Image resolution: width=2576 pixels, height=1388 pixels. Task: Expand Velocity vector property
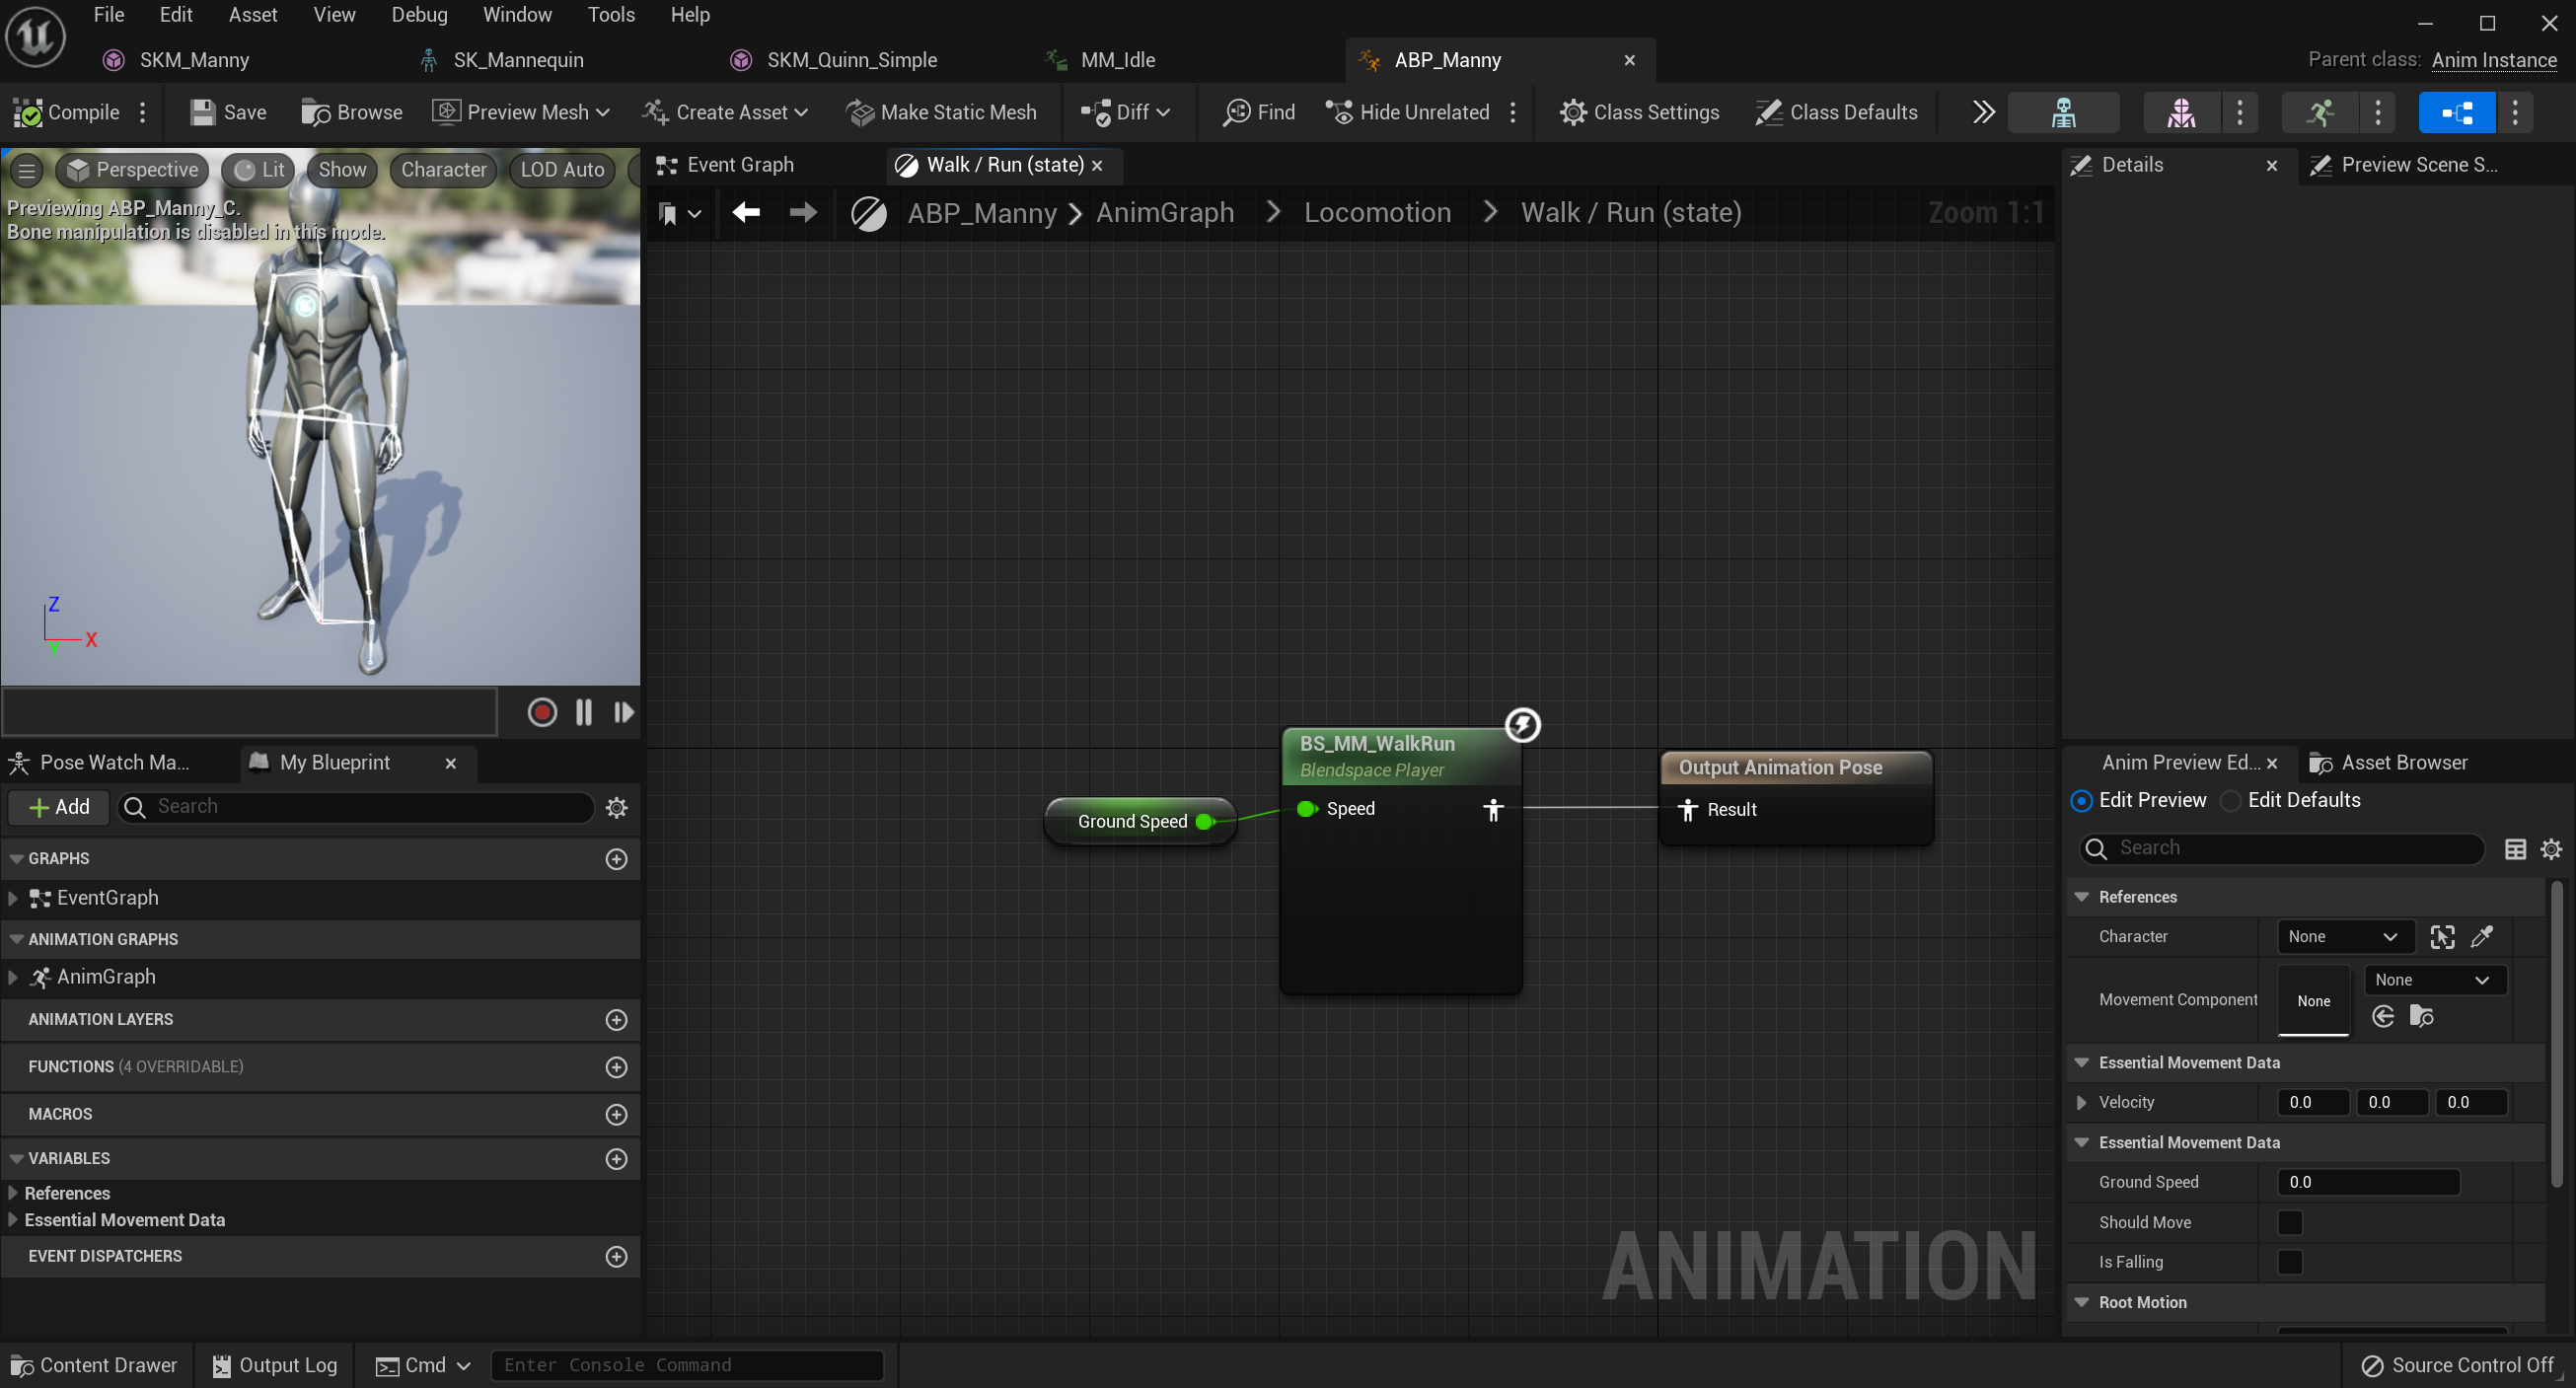(2081, 1102)
